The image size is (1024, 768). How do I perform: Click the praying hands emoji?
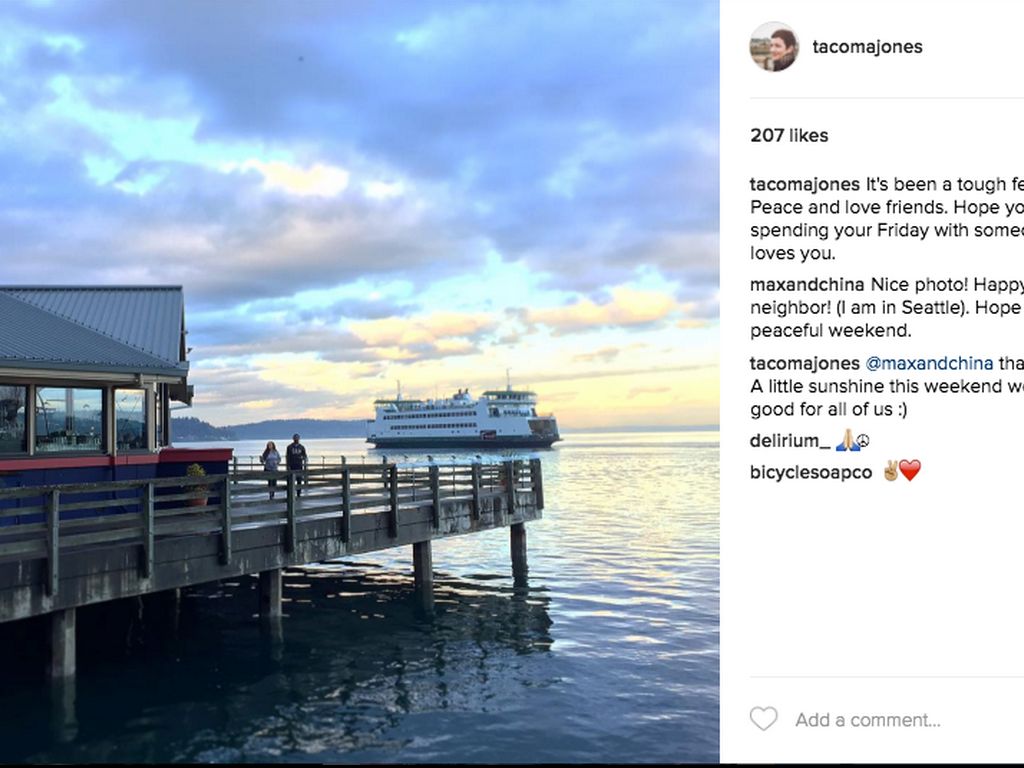pos(846,441)
